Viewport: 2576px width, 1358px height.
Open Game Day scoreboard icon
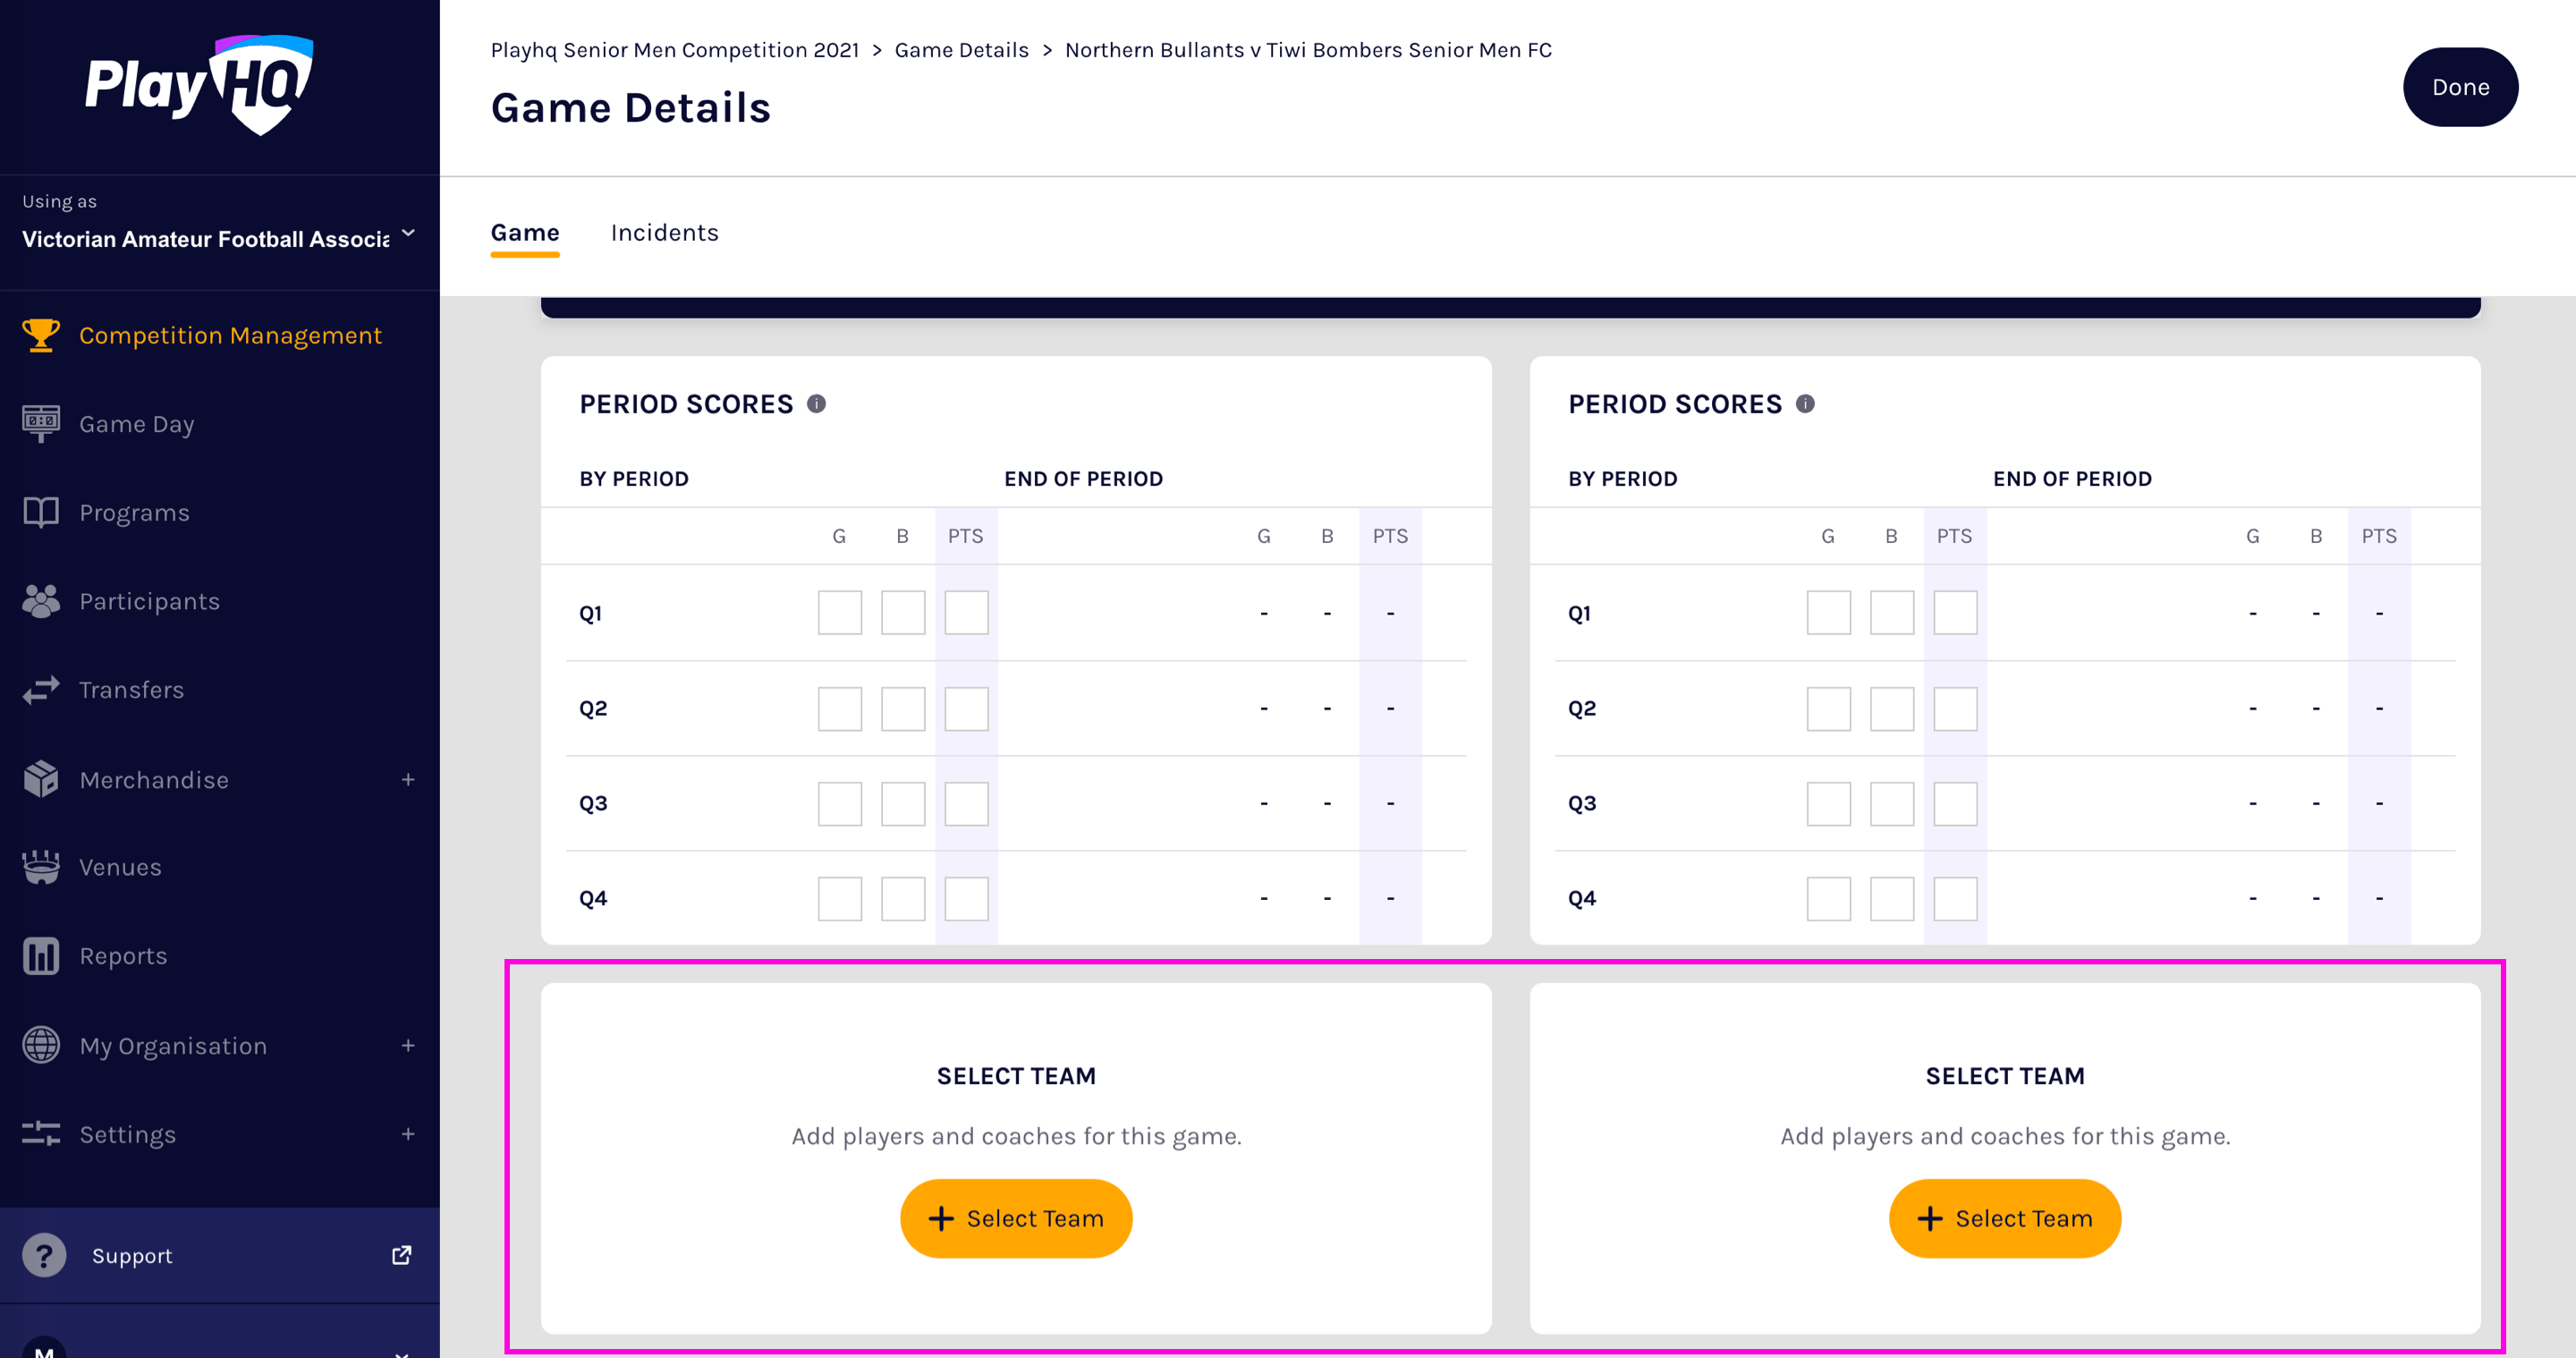coord(41,424)
